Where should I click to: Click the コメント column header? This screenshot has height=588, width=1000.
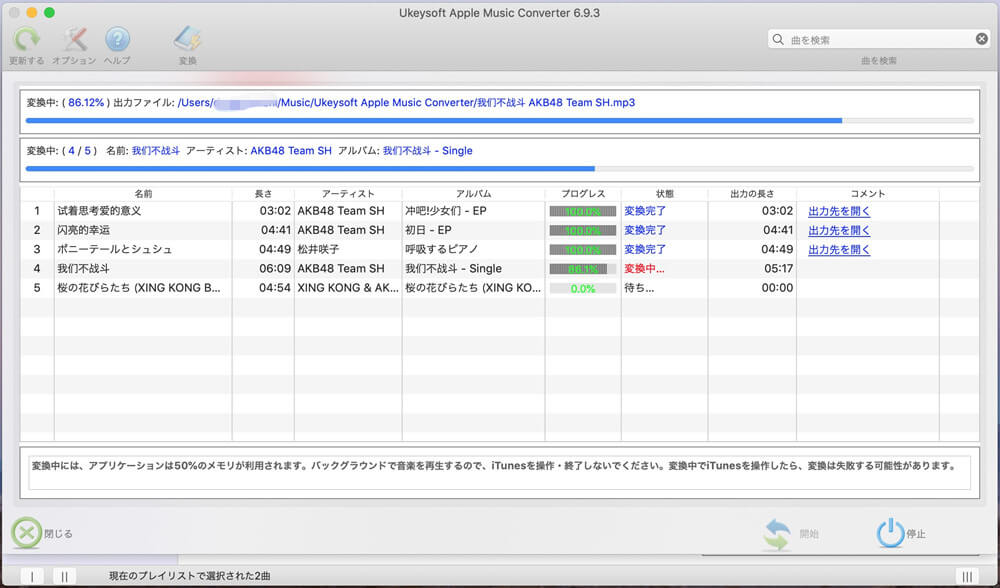point(867,193)
